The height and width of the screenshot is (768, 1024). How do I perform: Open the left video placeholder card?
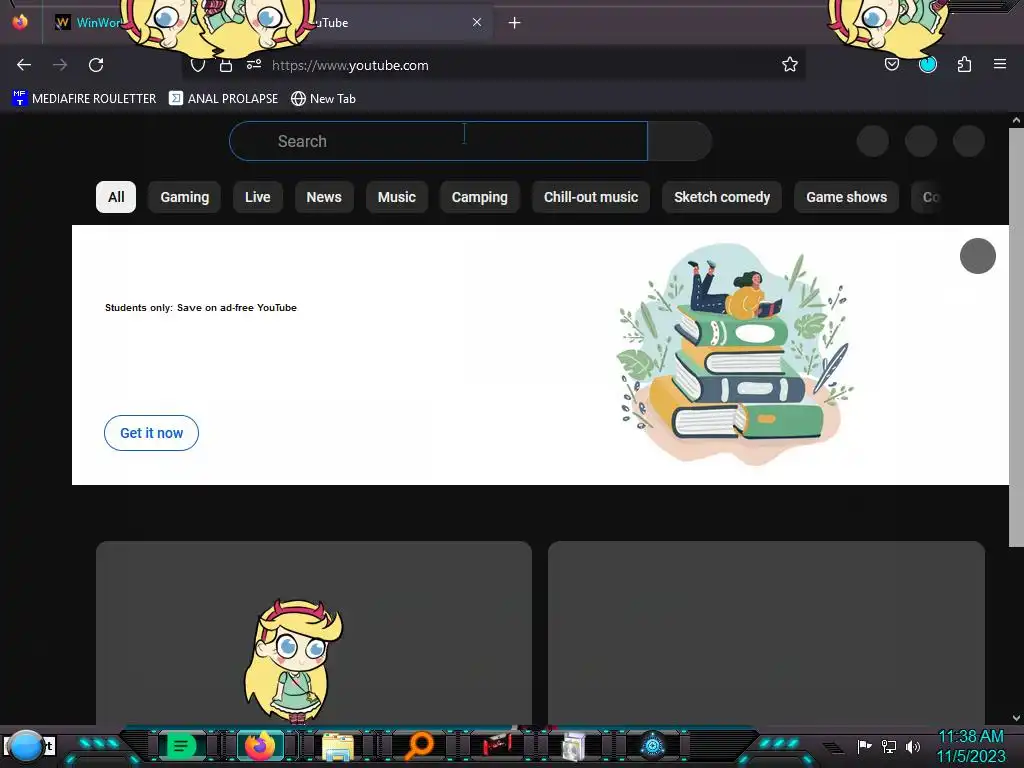[x=313, y=632]
